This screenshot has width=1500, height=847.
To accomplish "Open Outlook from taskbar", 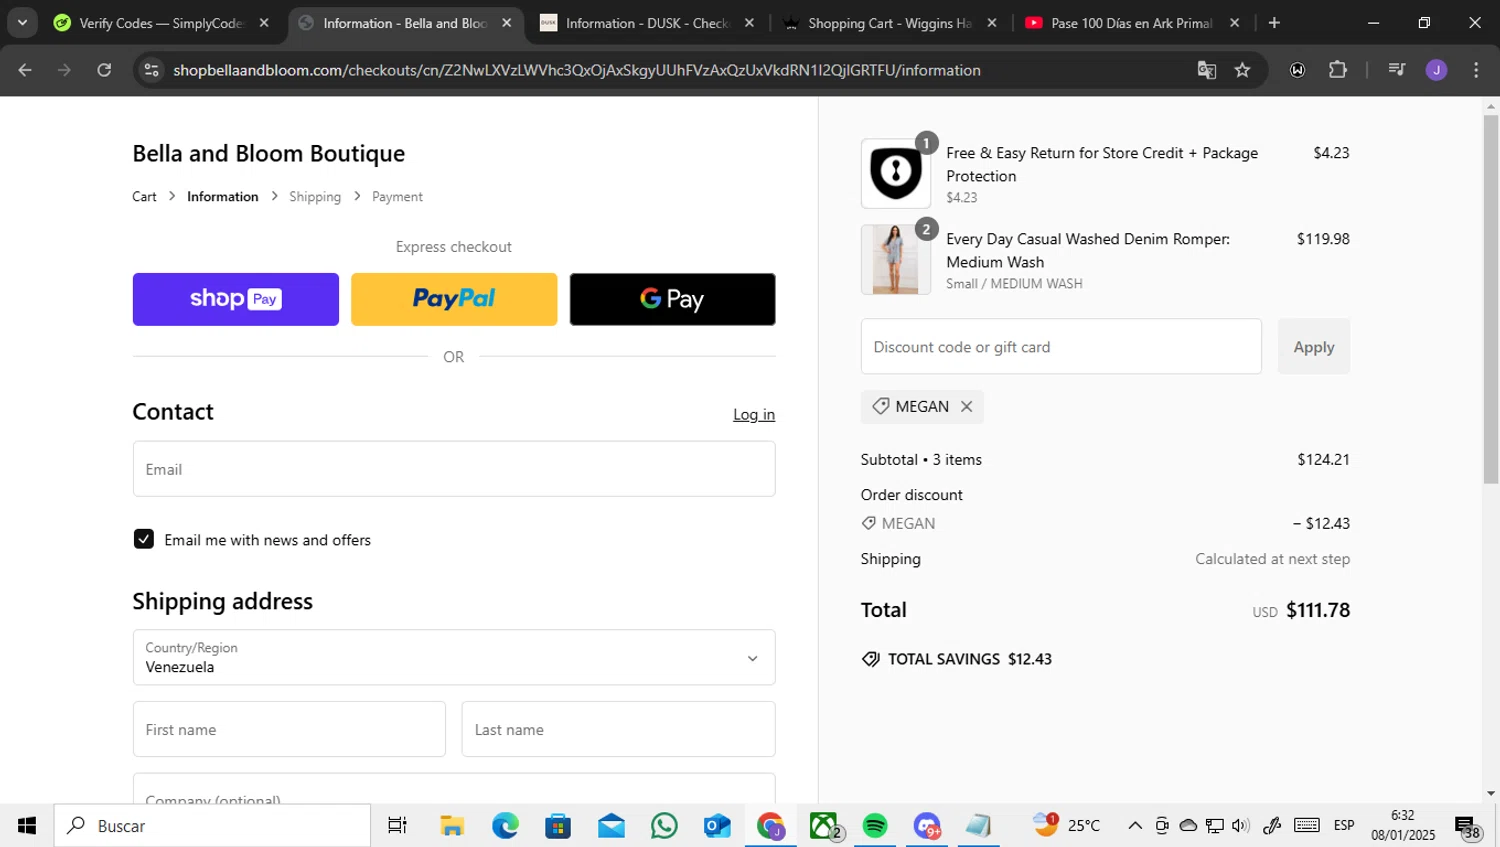I will point(717,826).
